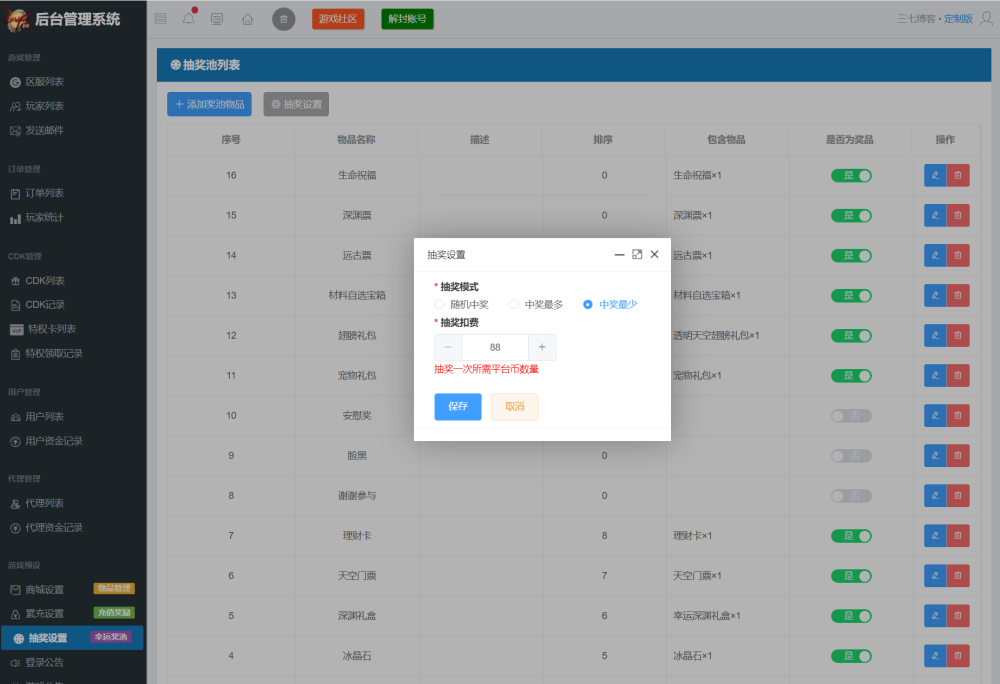Toggle 是否为奖品 switch for 安慰奖
The image size is (1000, 684).
click(x=851, y=415)
